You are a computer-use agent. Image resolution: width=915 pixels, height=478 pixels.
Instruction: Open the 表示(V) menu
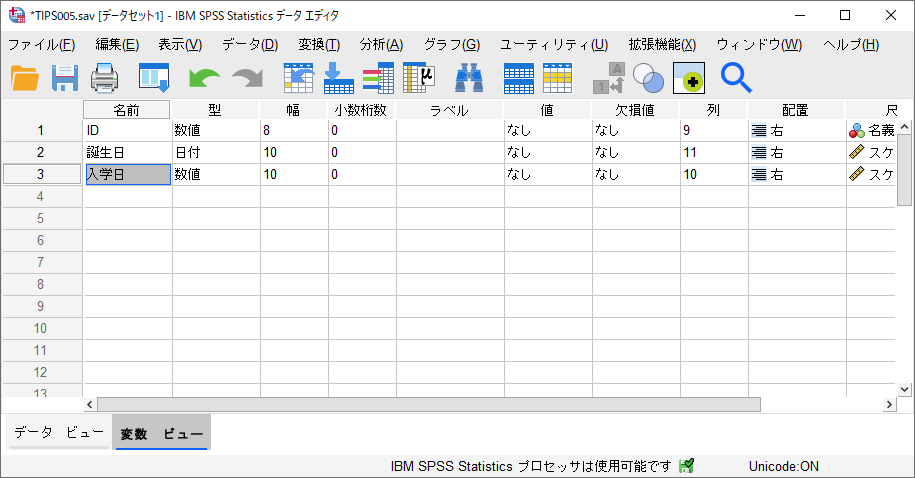[180, 45]
